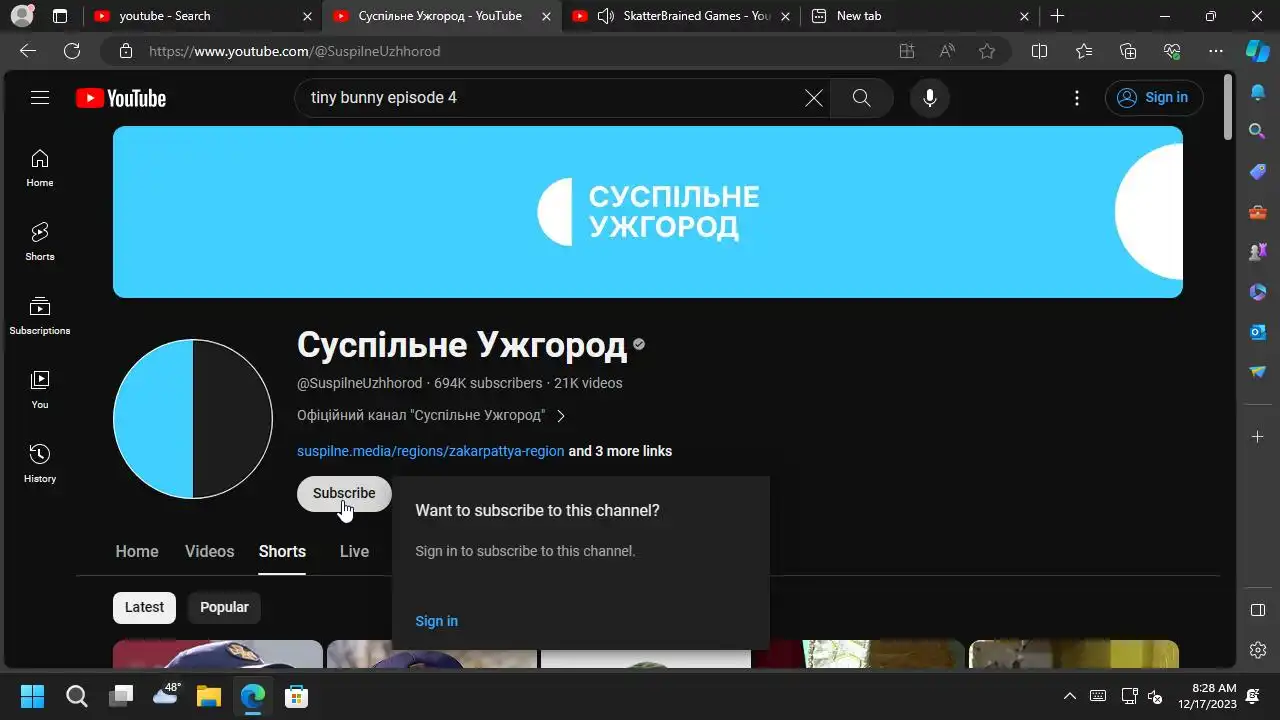The width and height of the screenshot is (1280, 720).
Task: Open You in the sidebar
Action: [x=40, y=390]
